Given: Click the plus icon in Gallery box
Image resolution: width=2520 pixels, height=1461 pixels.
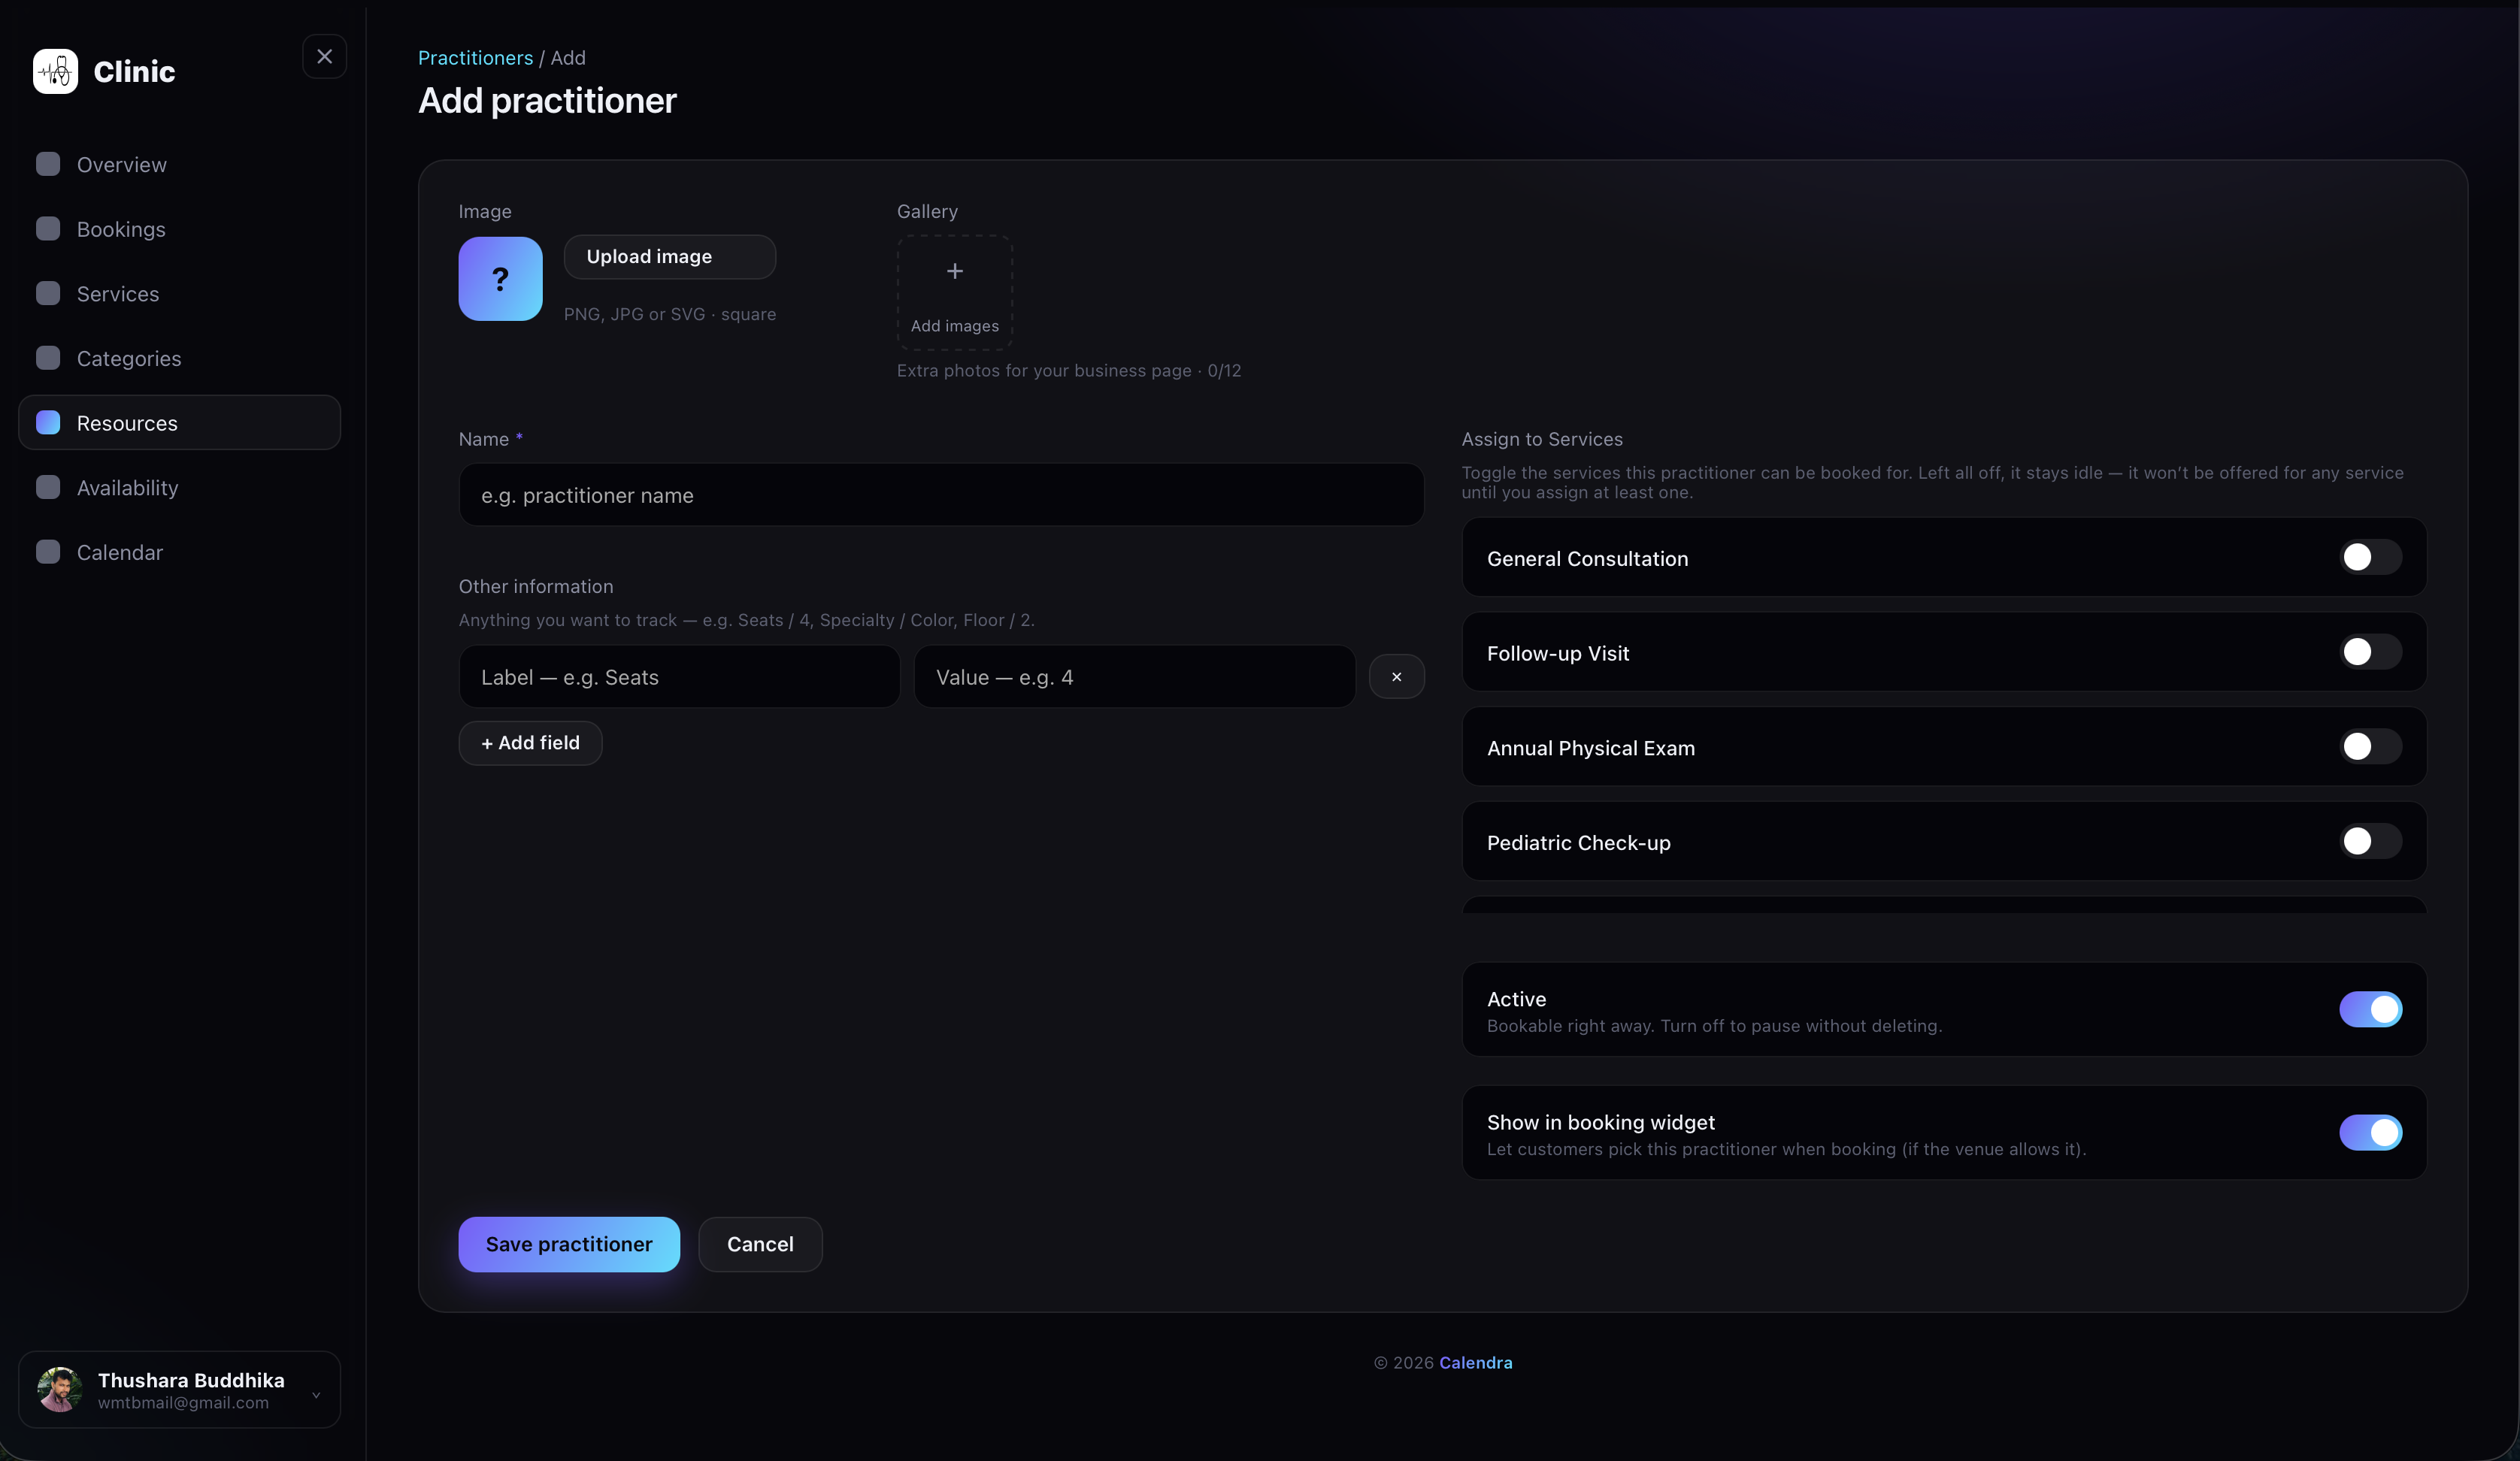Looking at the screenshot, I should coord(955,271).
